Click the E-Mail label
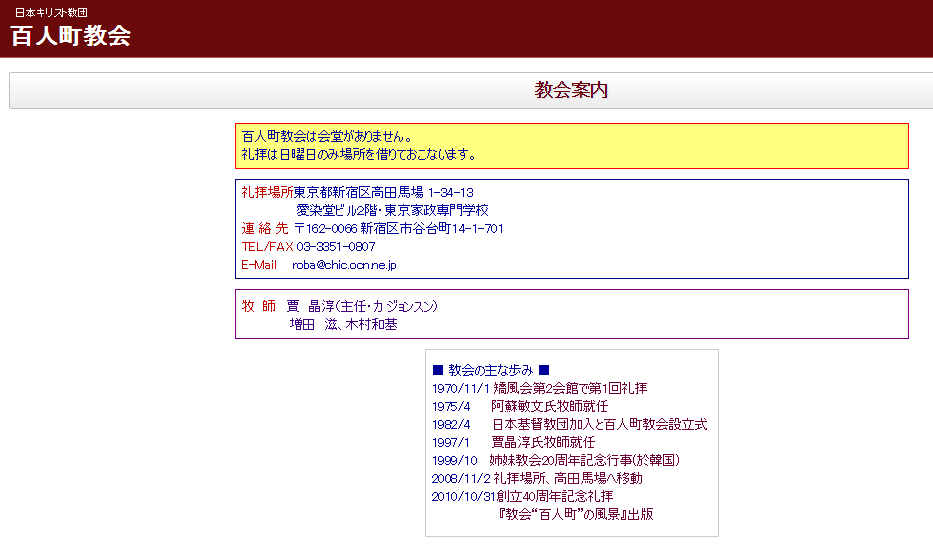 pos(259,265)
